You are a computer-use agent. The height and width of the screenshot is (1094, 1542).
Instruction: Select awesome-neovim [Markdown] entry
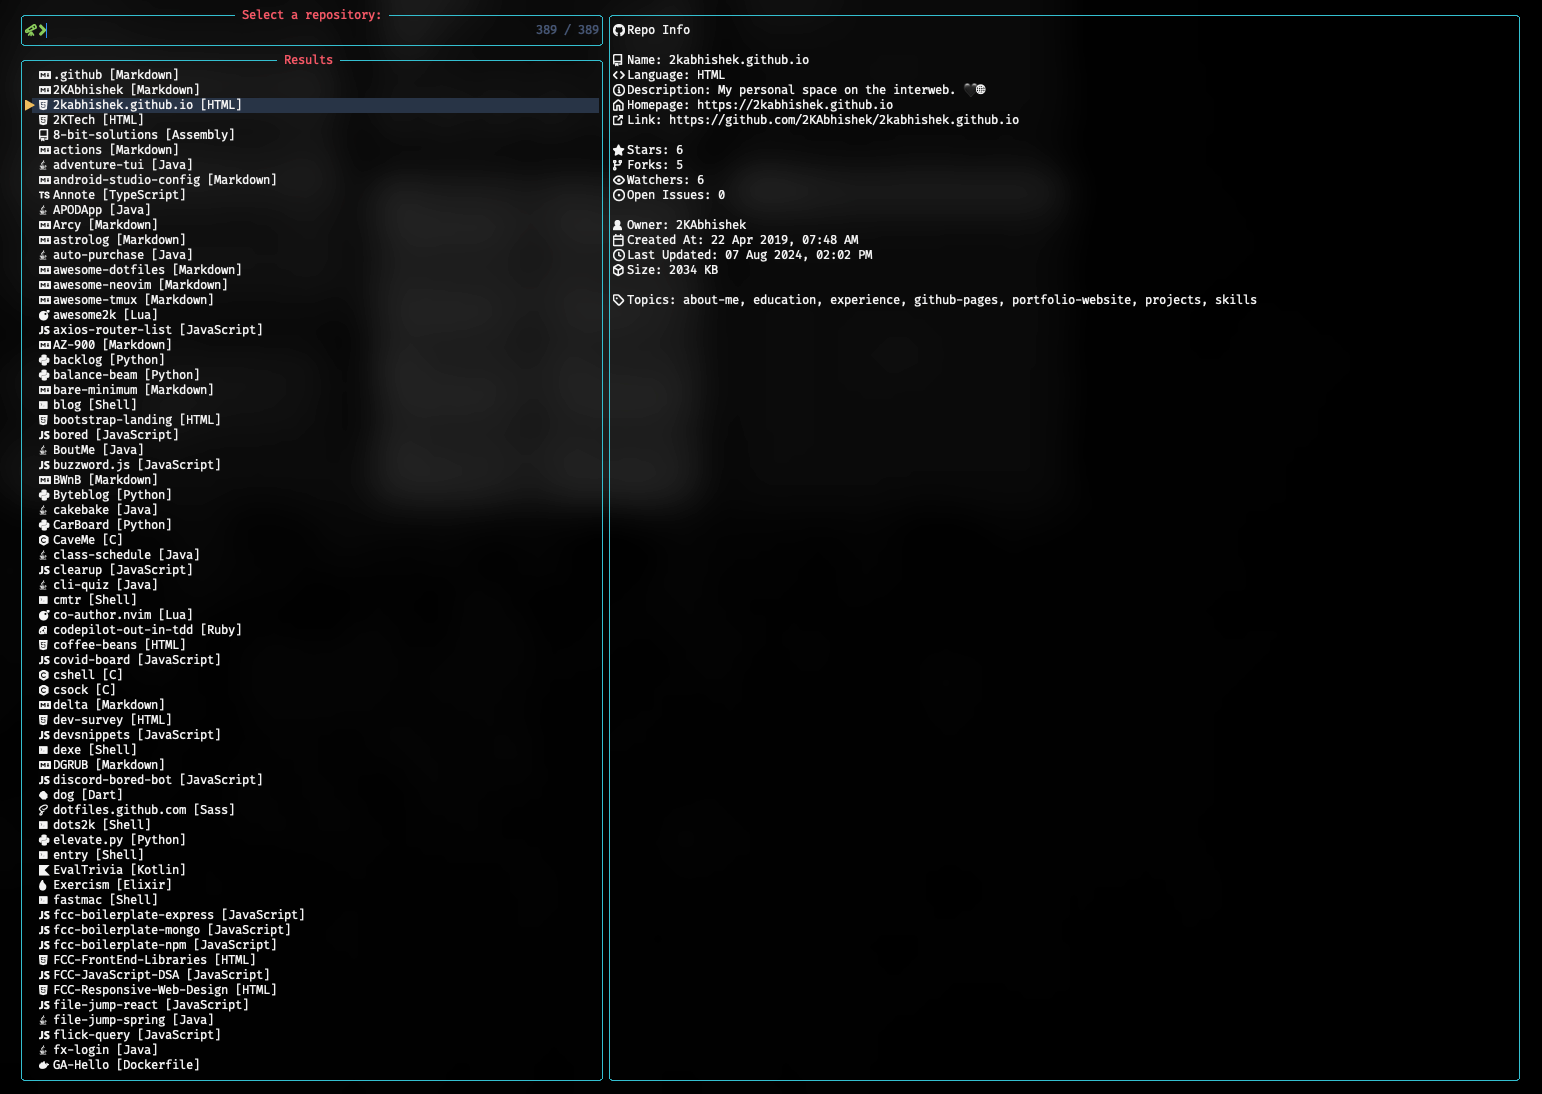140,285
